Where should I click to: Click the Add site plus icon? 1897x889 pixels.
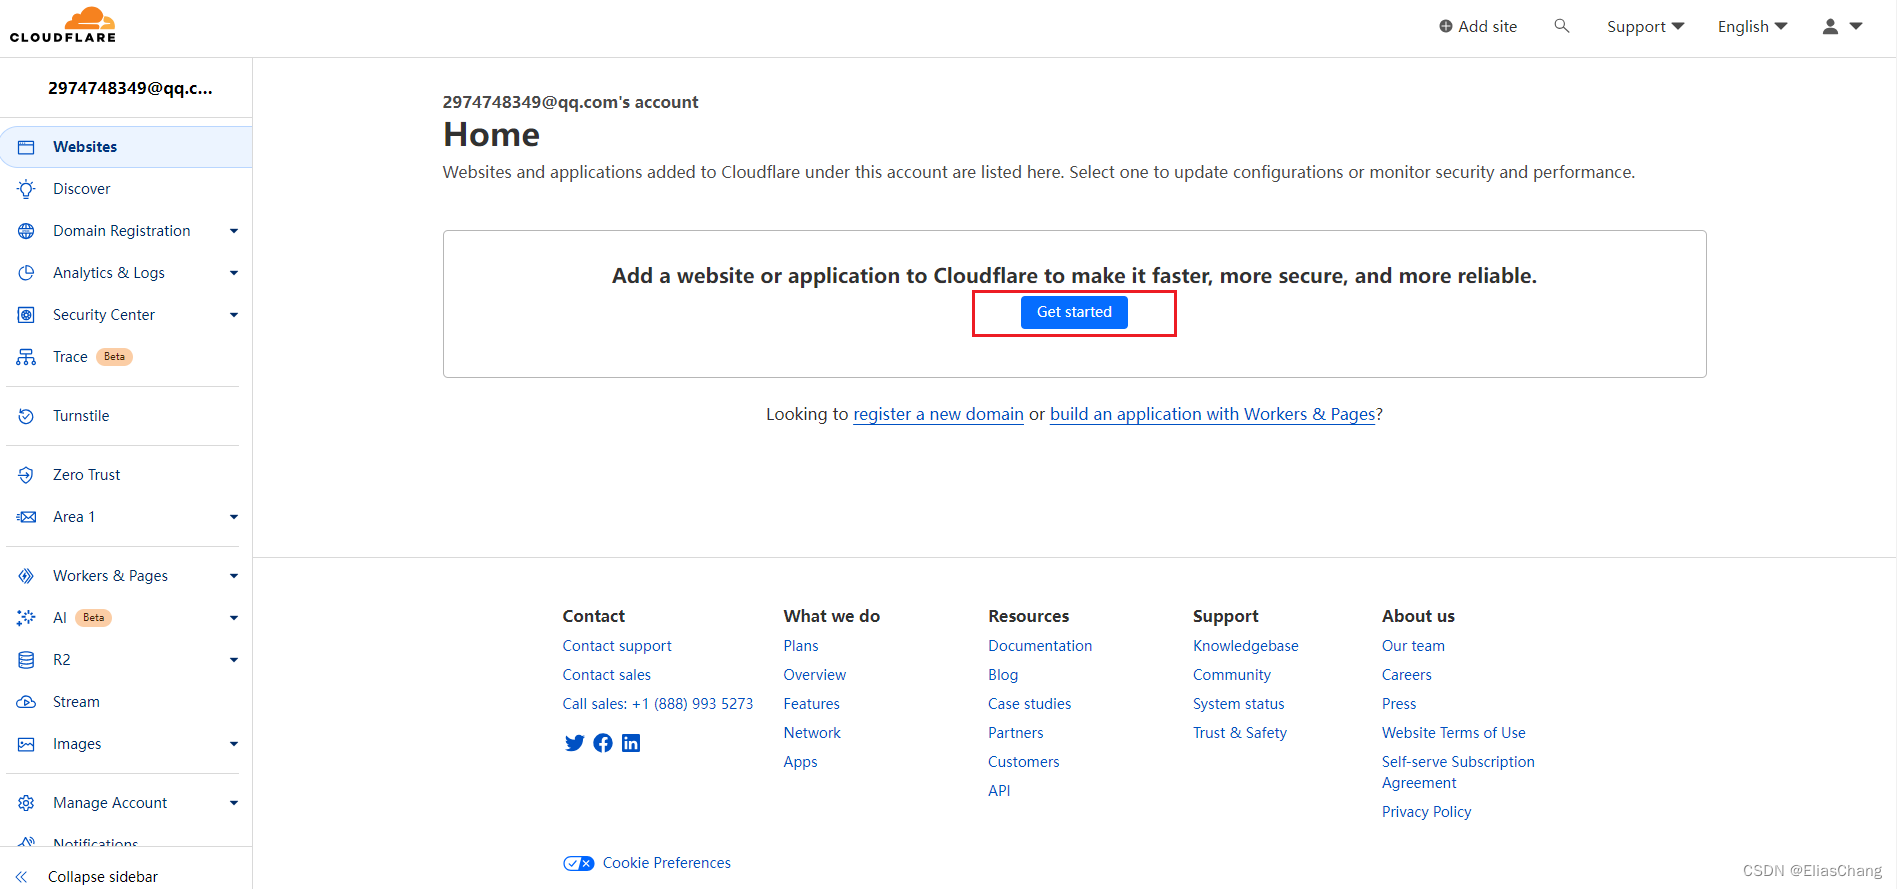pyautogui.click(x=1446, y=26)
